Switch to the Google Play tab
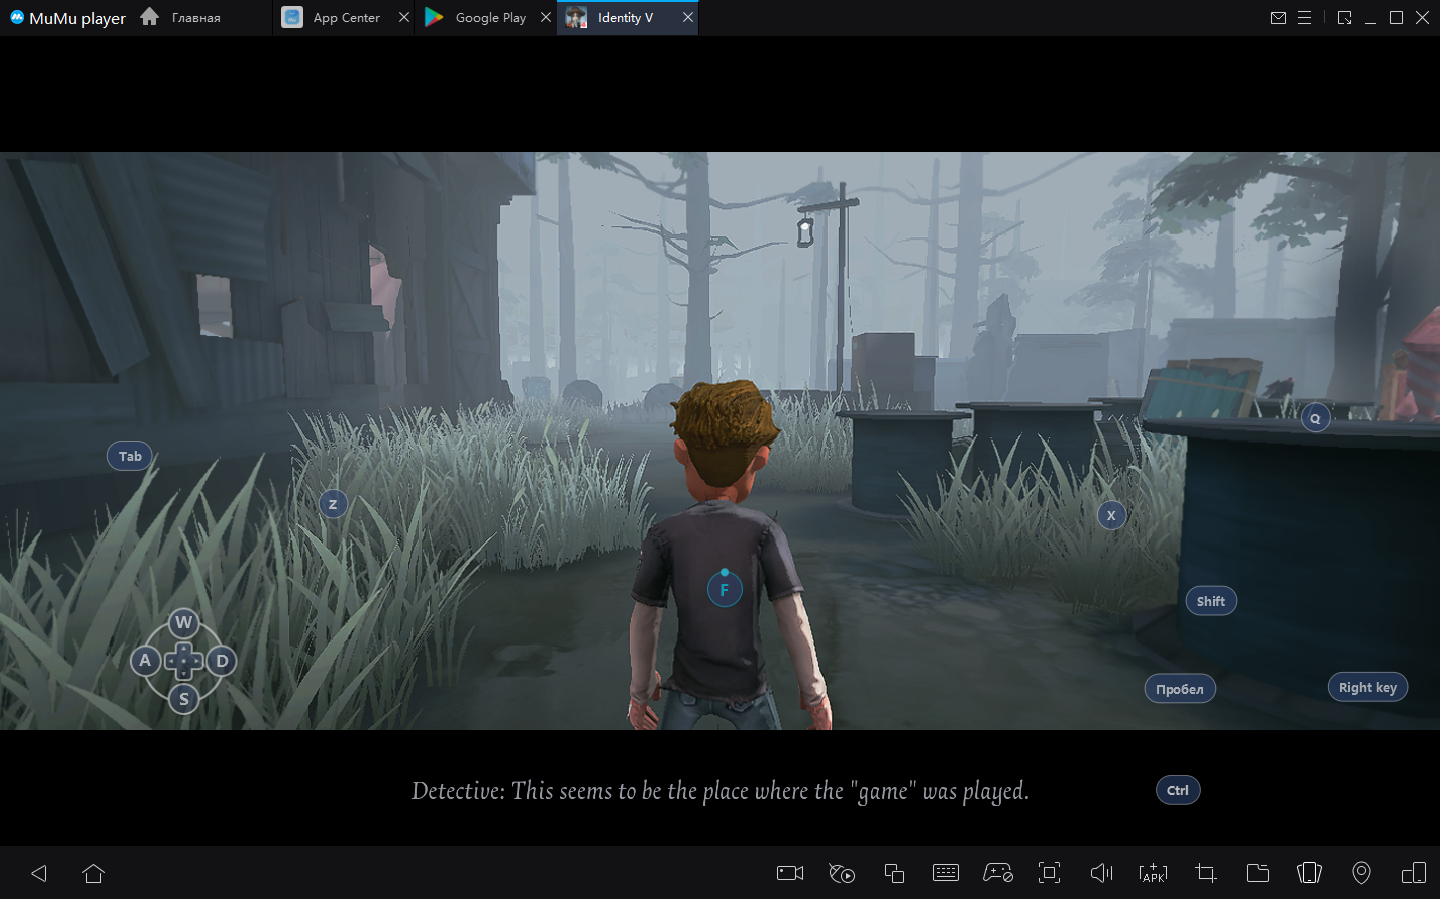 point(489,18)
